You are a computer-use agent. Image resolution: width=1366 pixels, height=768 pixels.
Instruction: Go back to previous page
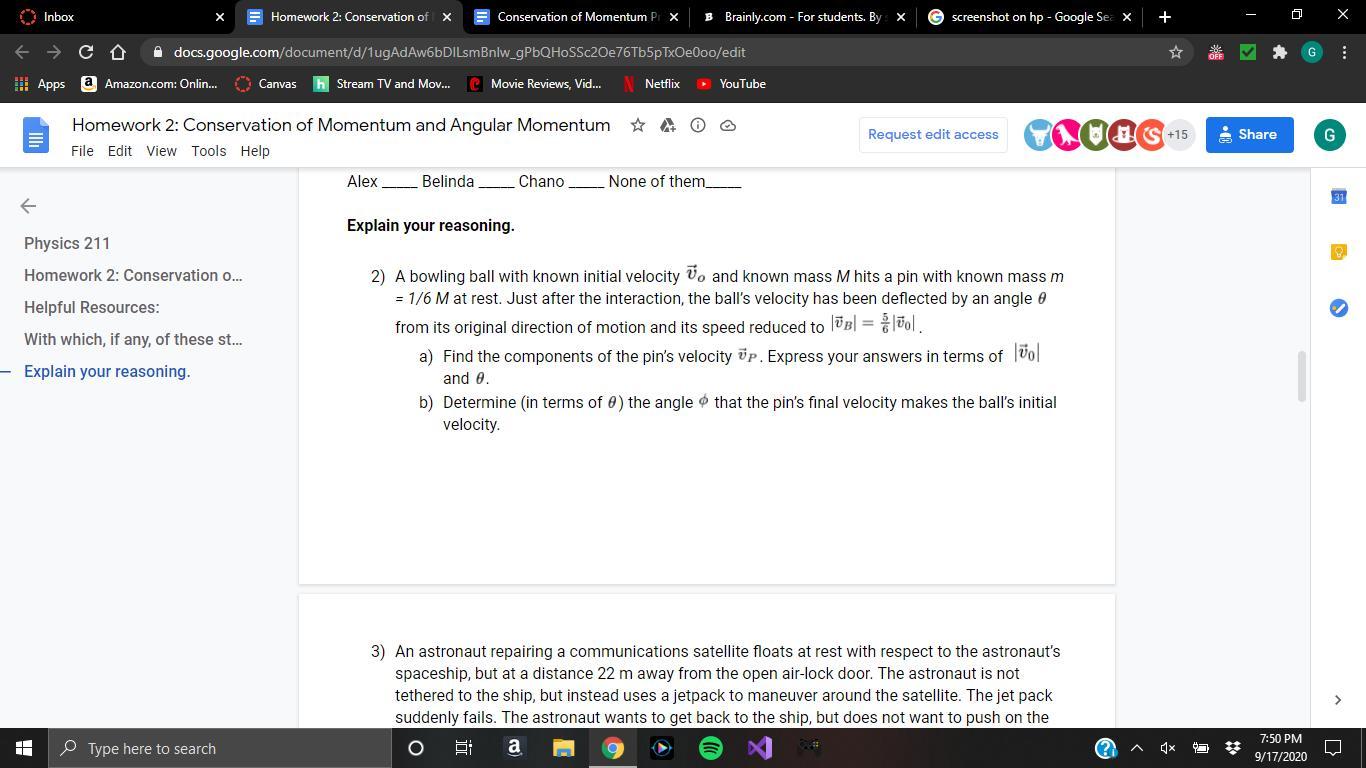pos(22,52)
